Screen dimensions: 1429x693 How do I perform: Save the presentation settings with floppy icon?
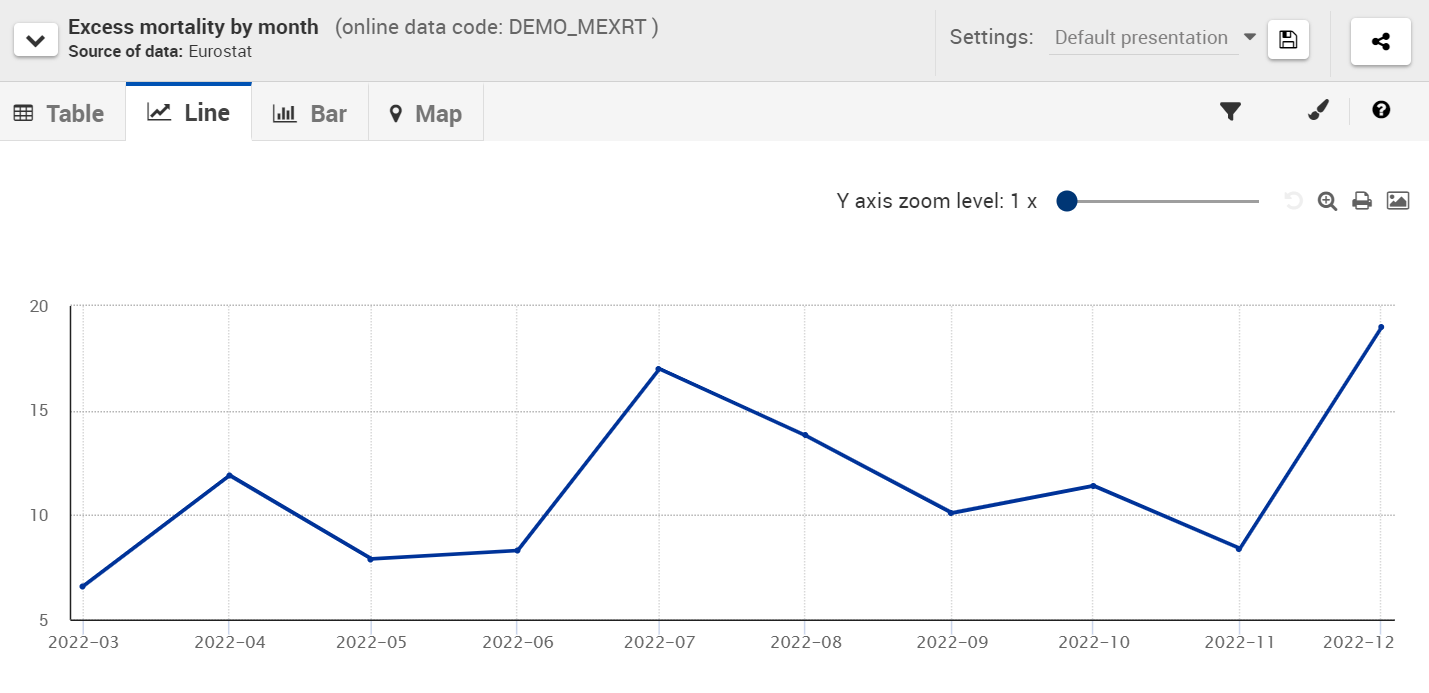1288,40
